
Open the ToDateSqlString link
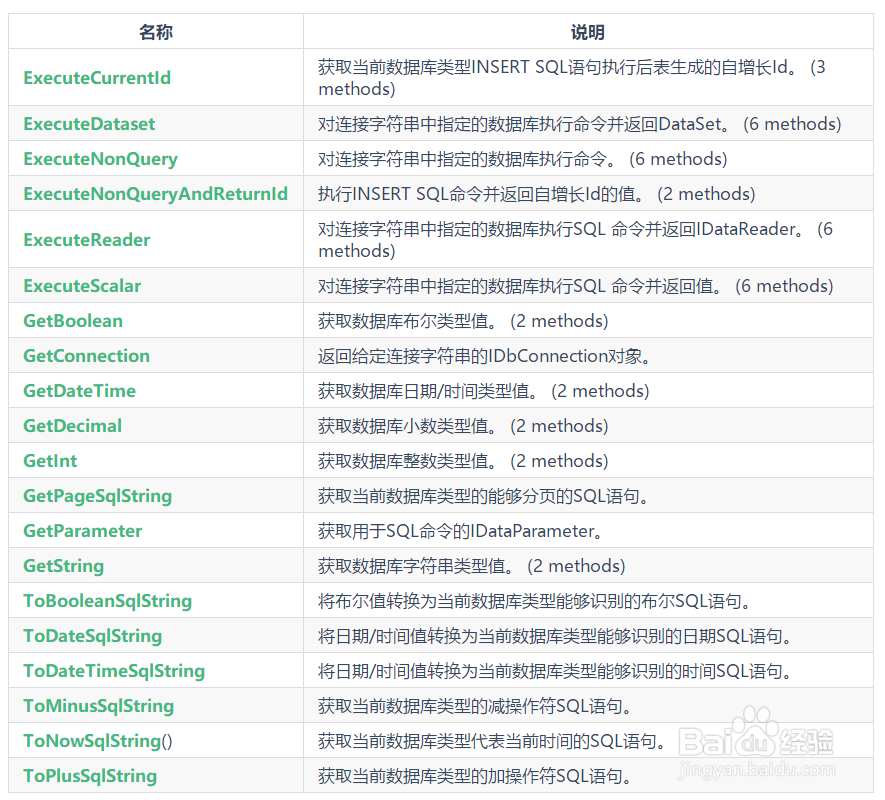pyautogui.click(x=93, y=636)
